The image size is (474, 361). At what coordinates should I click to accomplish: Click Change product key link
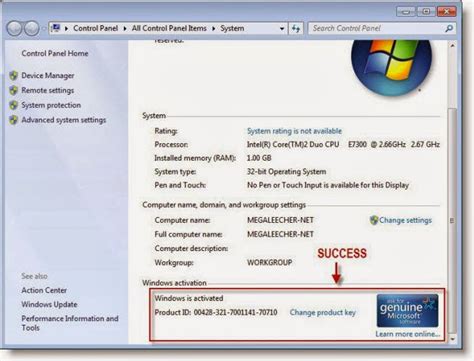click(x=323, y=312)
